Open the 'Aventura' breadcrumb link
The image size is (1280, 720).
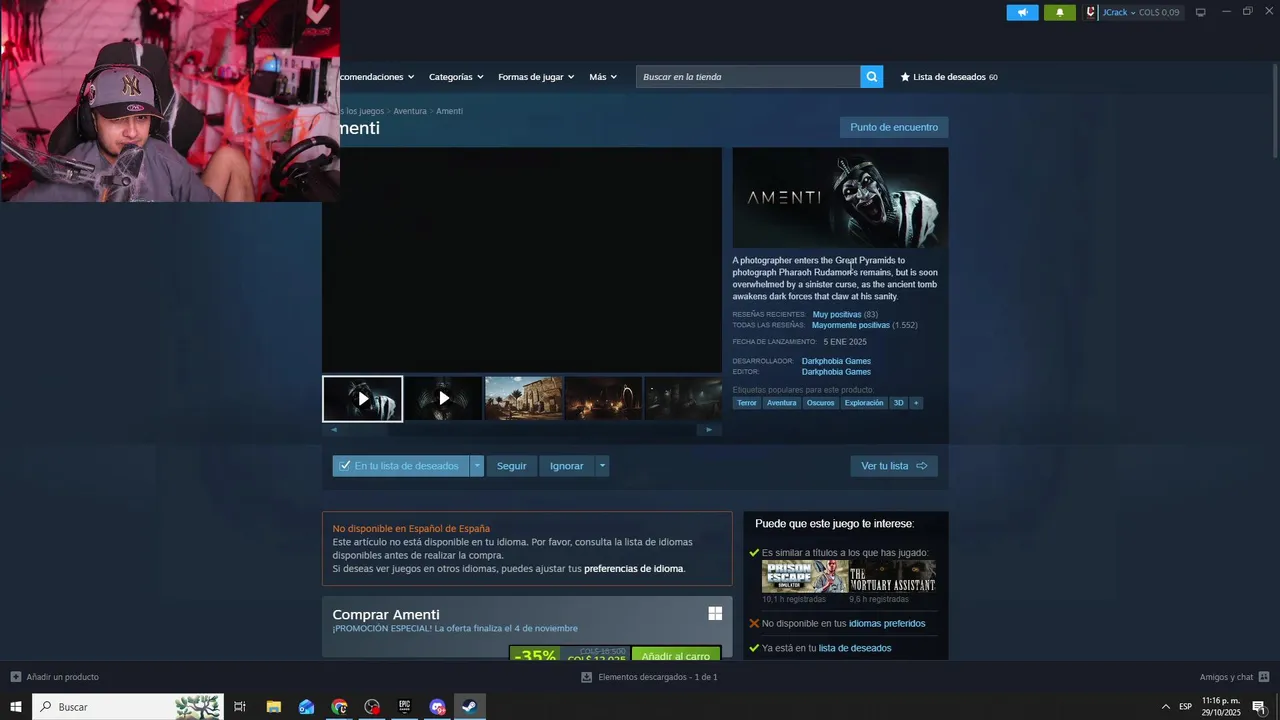[x=410, y=111]
